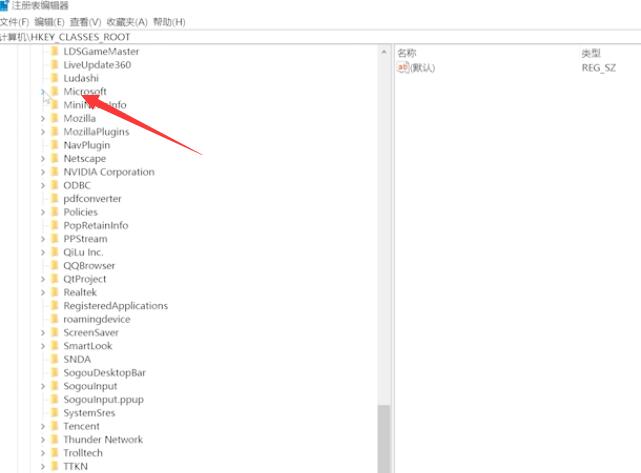Click the folder icon beside Ludashi
Image resolution: width=641 pixels, height=473 pixels.
(54, 78)
